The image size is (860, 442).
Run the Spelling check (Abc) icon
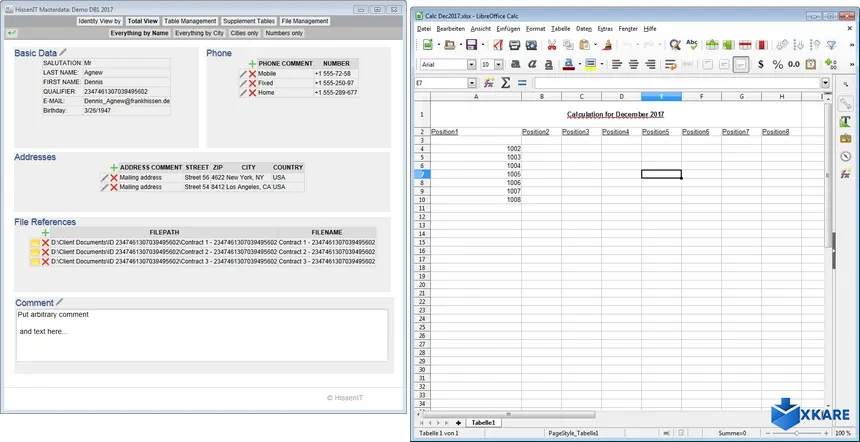tap(692, 45)
